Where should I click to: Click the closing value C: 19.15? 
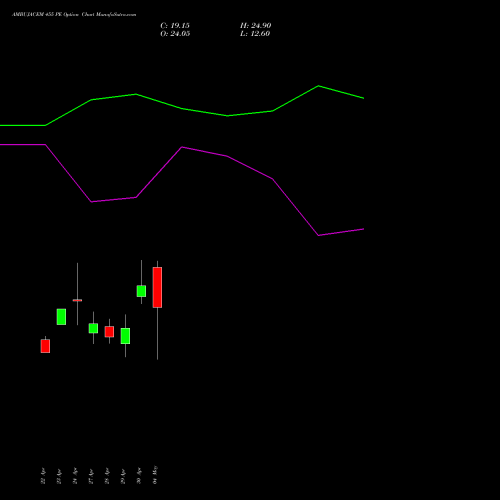(175, 26)
